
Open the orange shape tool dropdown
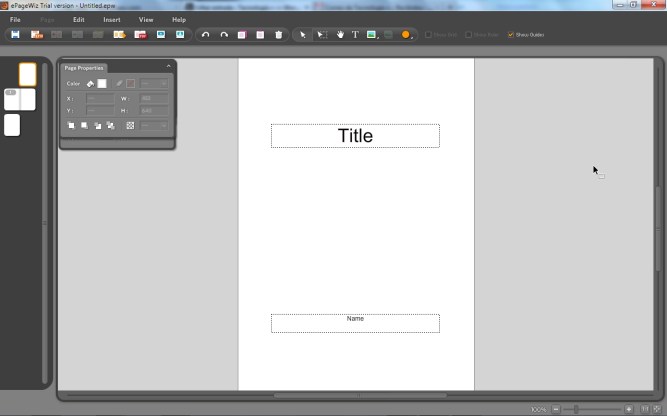click(x=407, y=35)
